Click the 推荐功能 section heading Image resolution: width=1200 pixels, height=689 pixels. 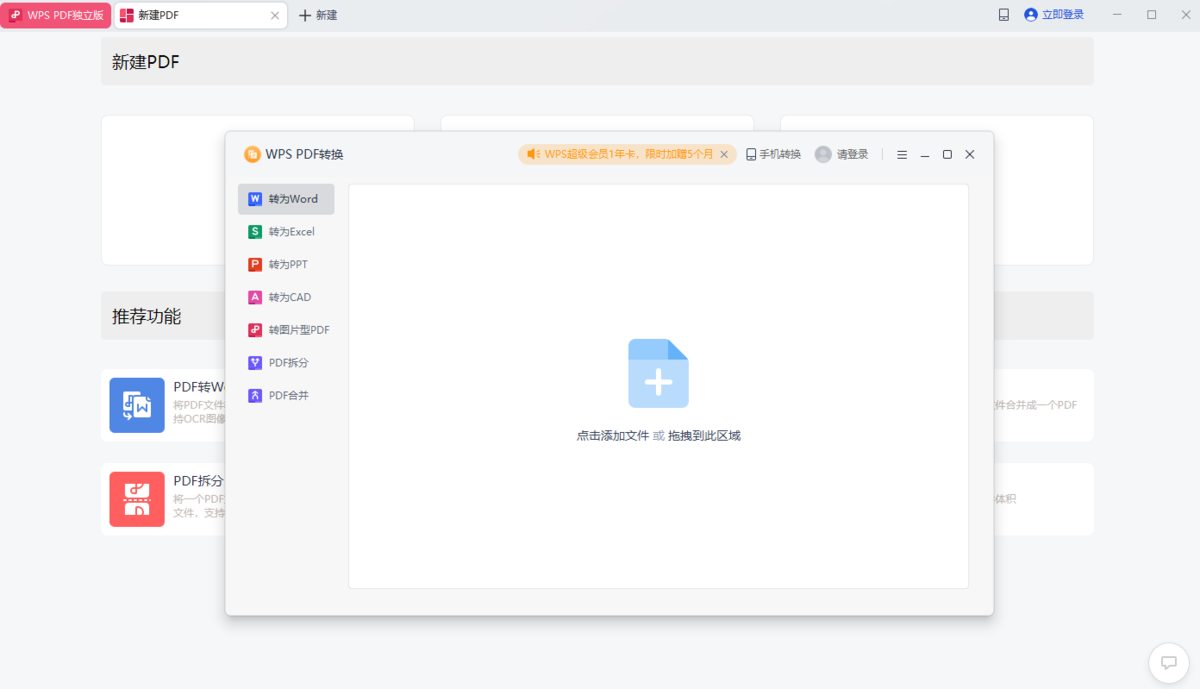147,317
